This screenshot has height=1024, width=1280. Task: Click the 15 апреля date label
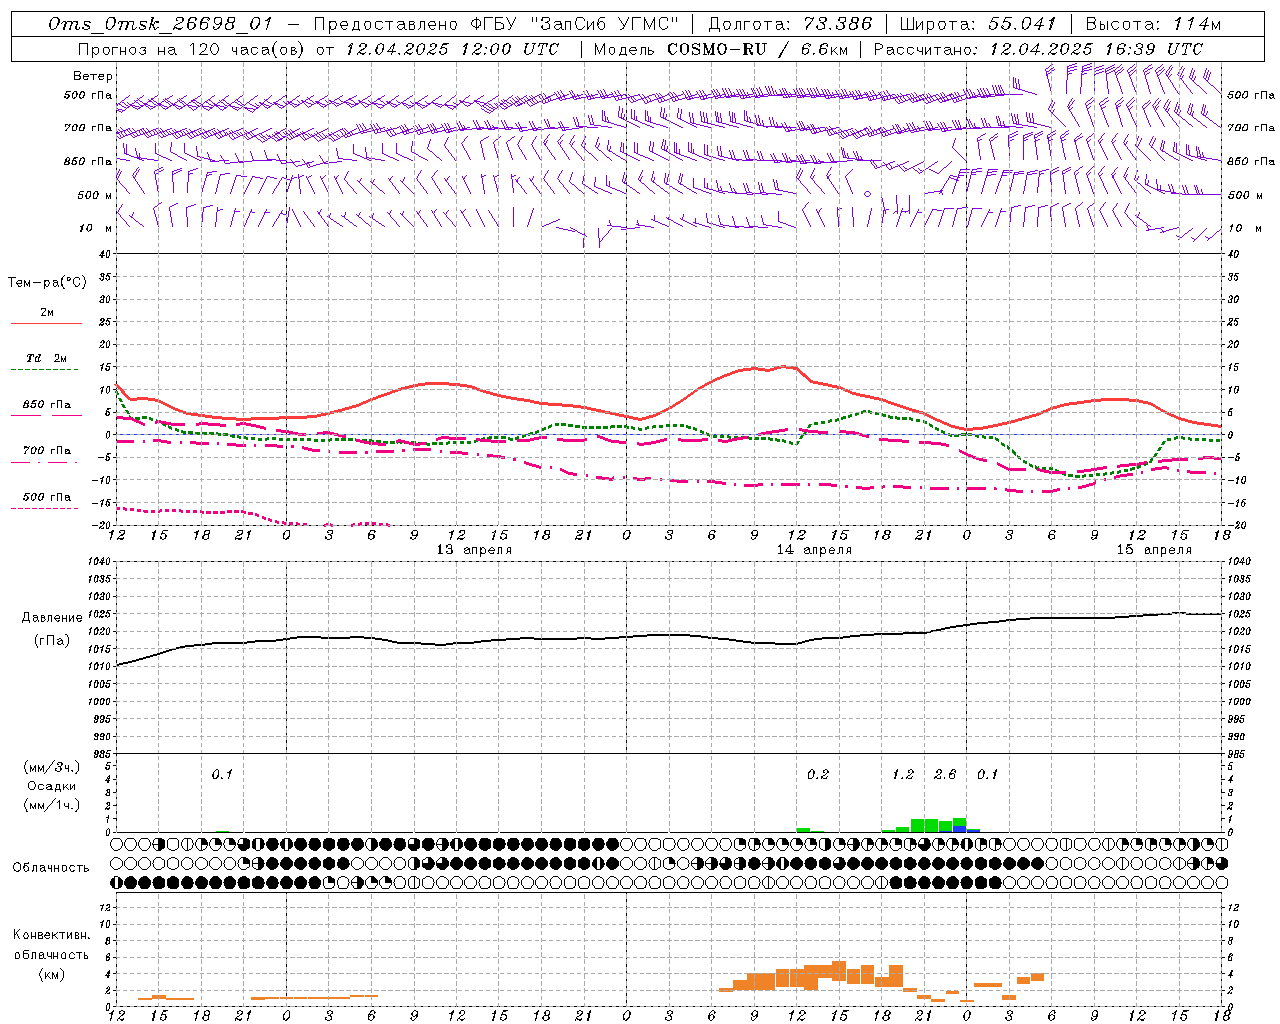tap(1154, 550)
